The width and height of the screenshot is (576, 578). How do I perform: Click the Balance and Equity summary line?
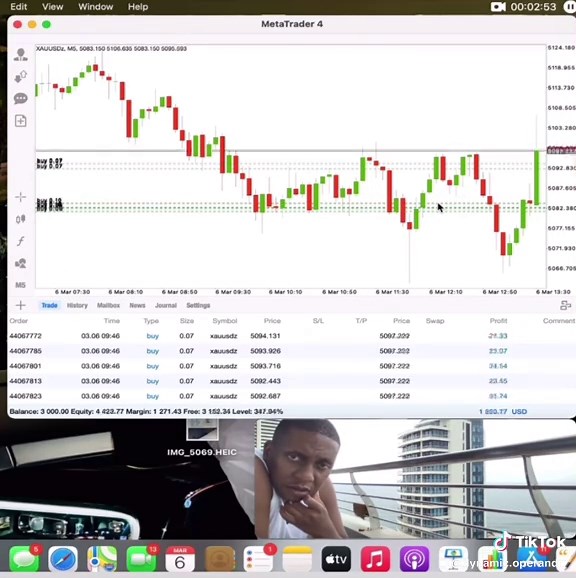146,411
